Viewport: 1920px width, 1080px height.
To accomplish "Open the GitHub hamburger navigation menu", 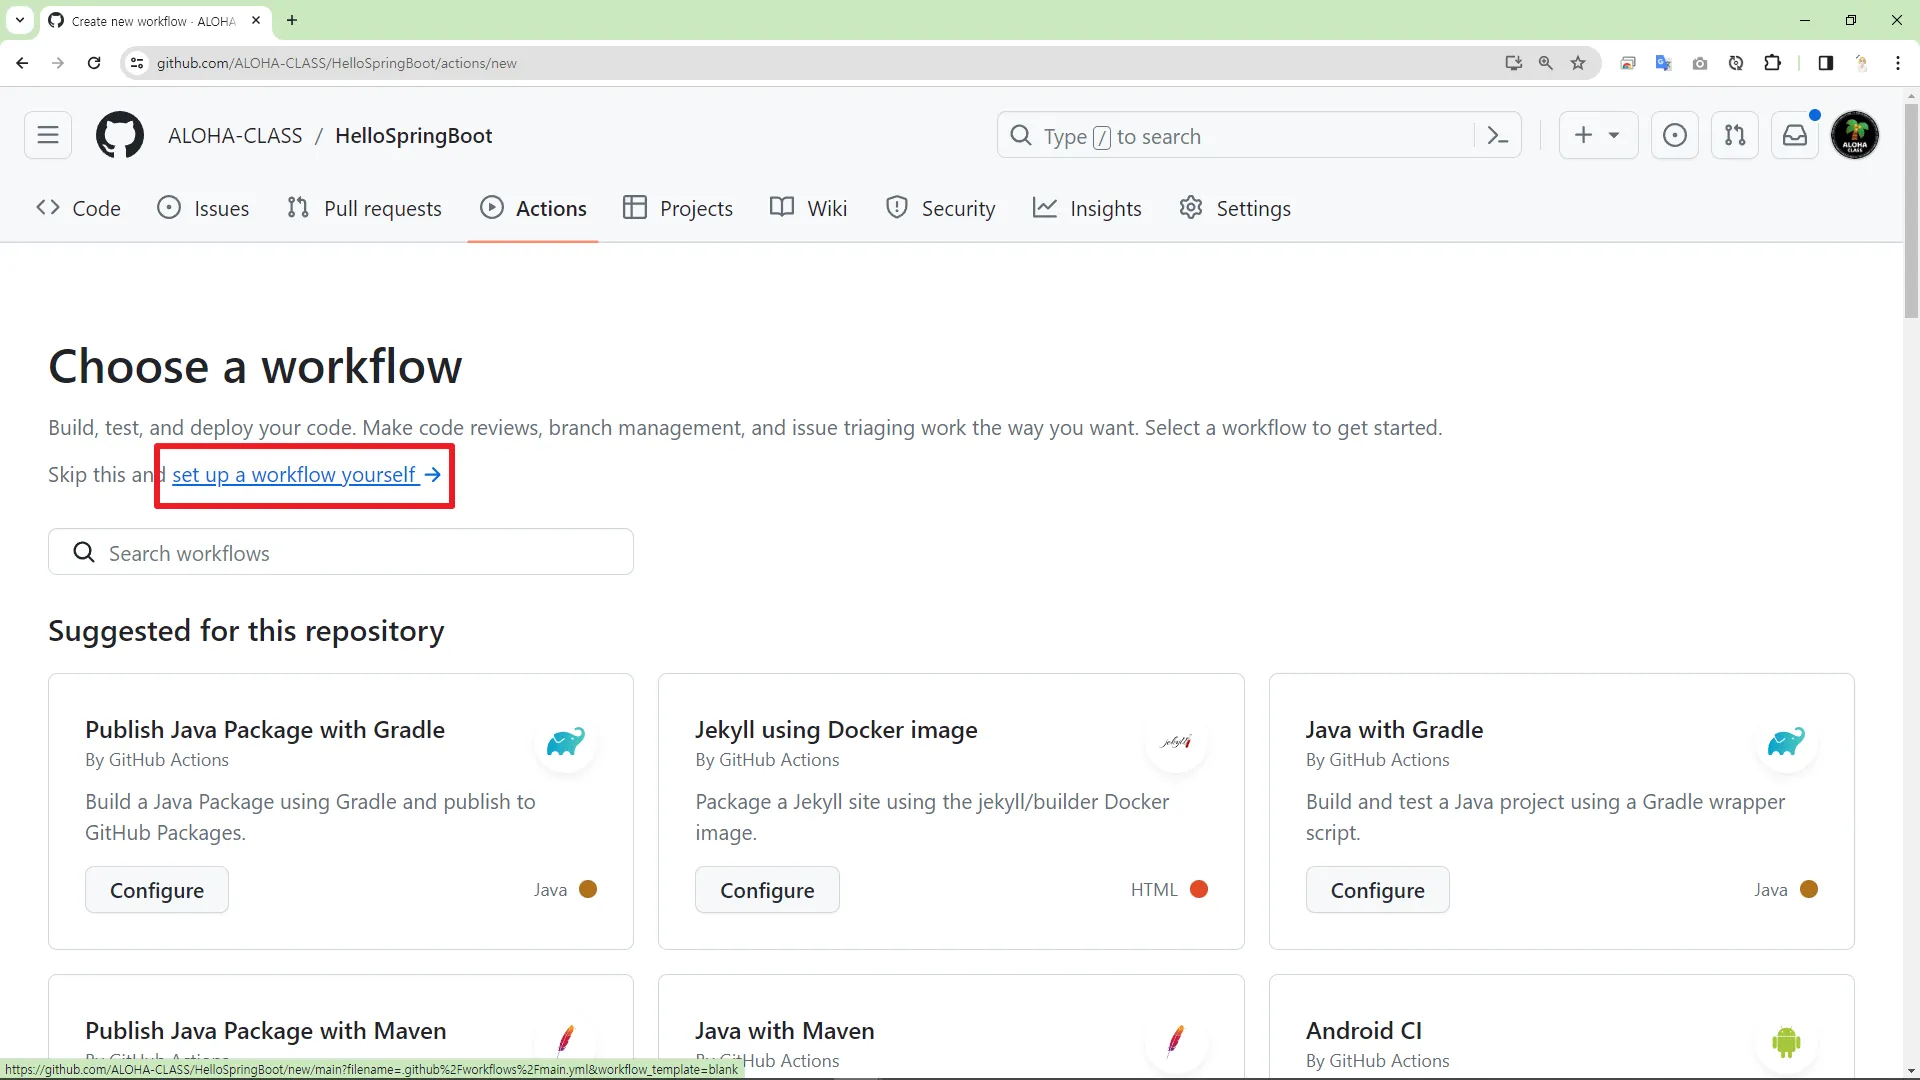I will (48, 135).
